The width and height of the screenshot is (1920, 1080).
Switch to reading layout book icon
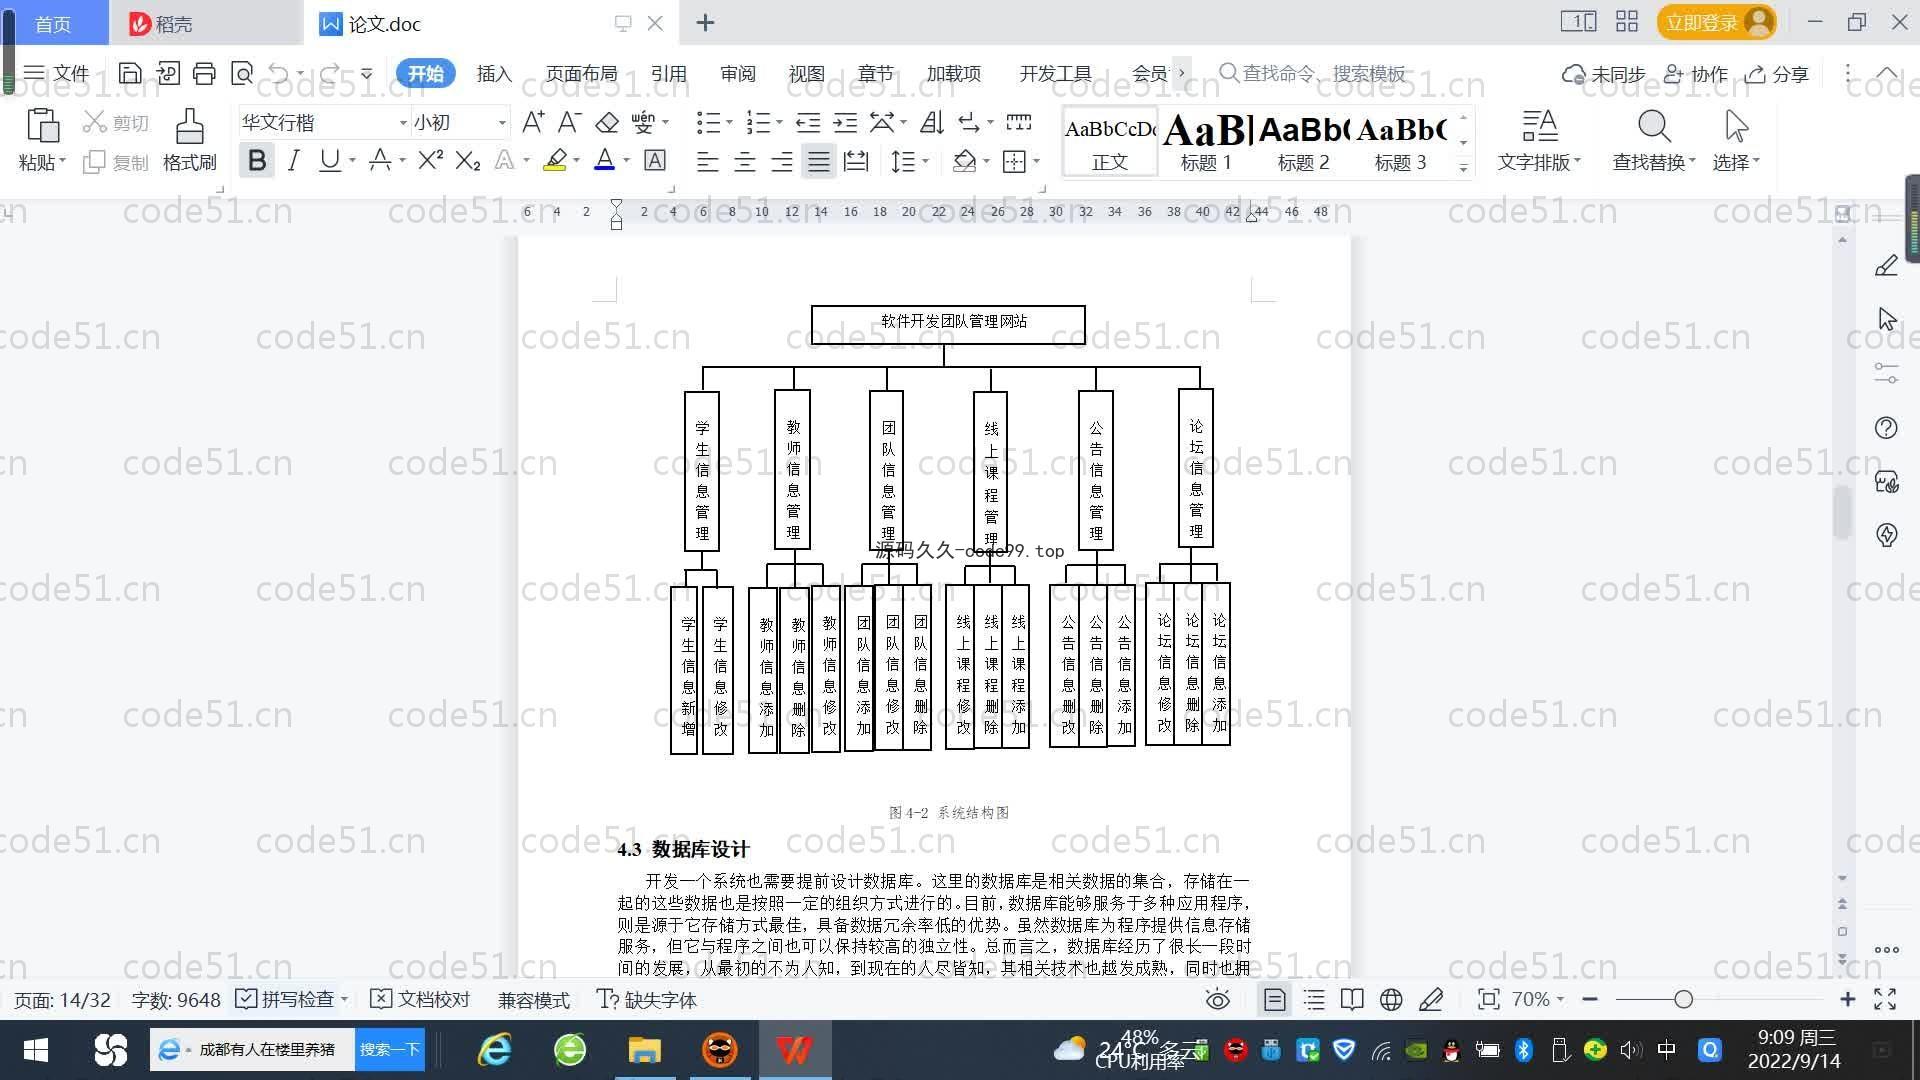point(1352,999)
